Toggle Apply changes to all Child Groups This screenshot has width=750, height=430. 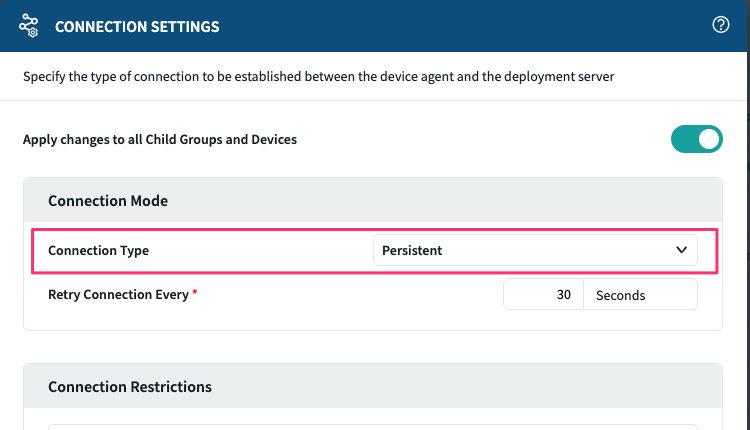coord(696,139)
